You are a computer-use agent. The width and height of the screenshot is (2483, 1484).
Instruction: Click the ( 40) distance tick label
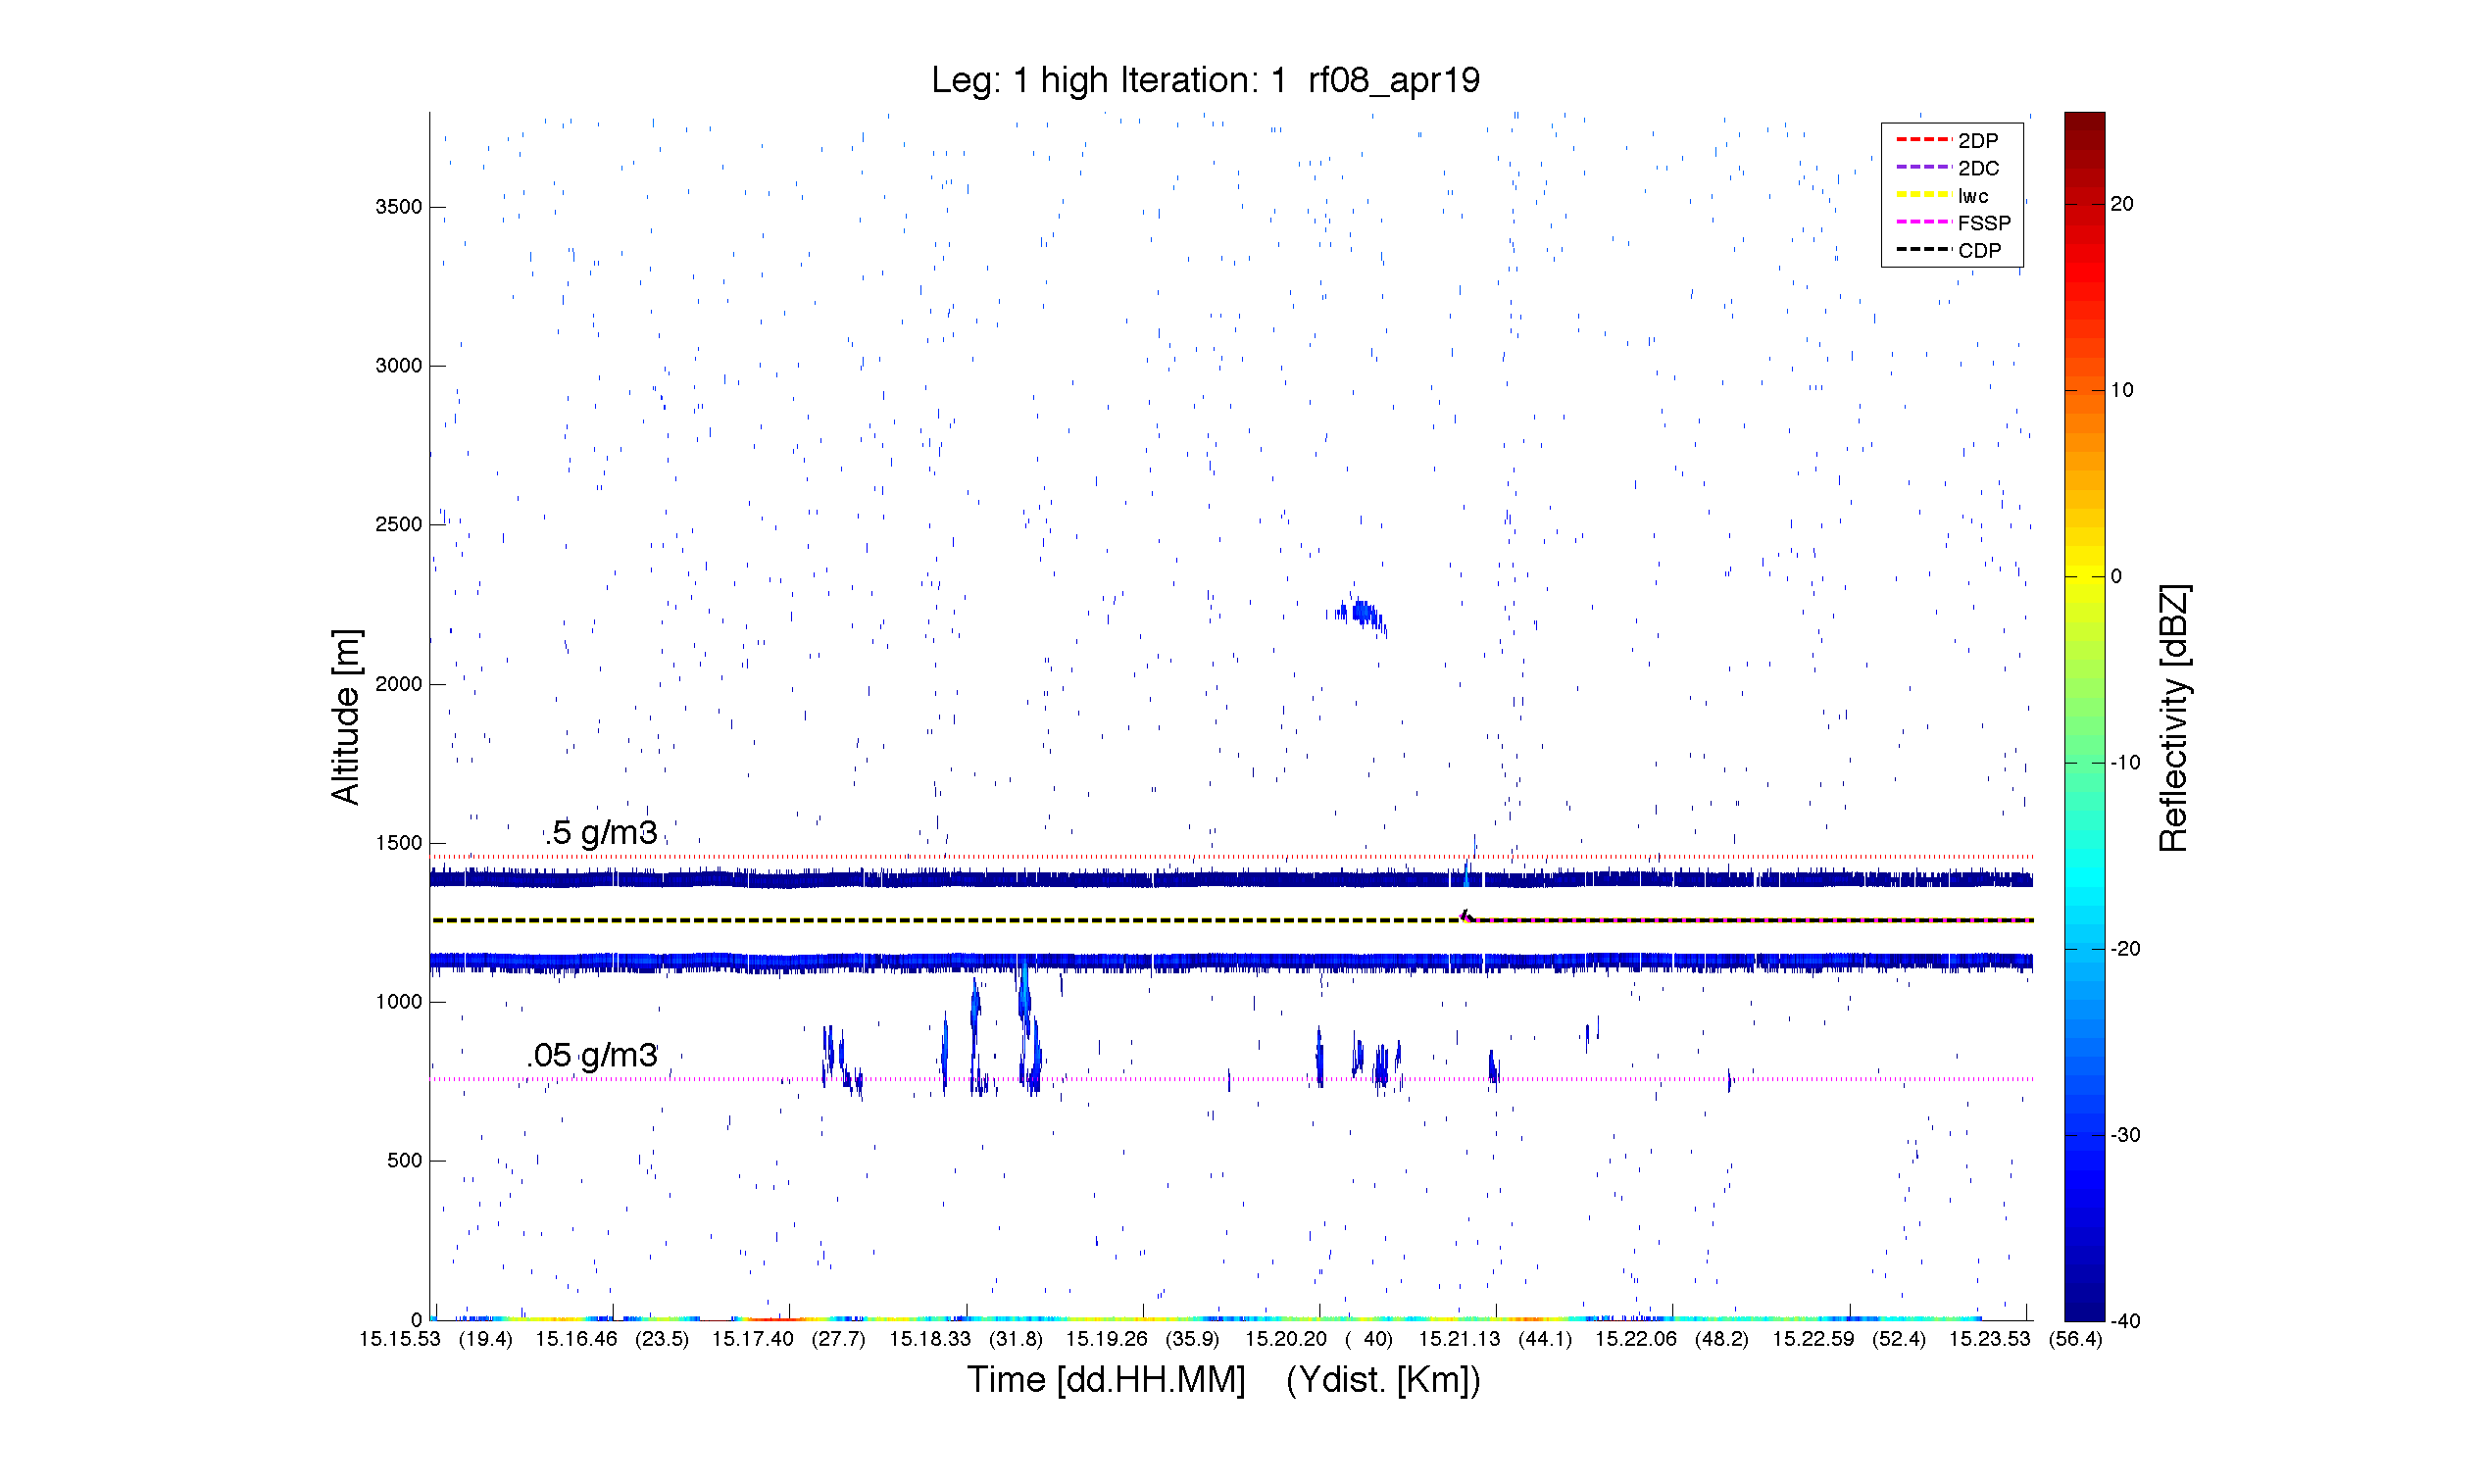pos(1368,1339)
